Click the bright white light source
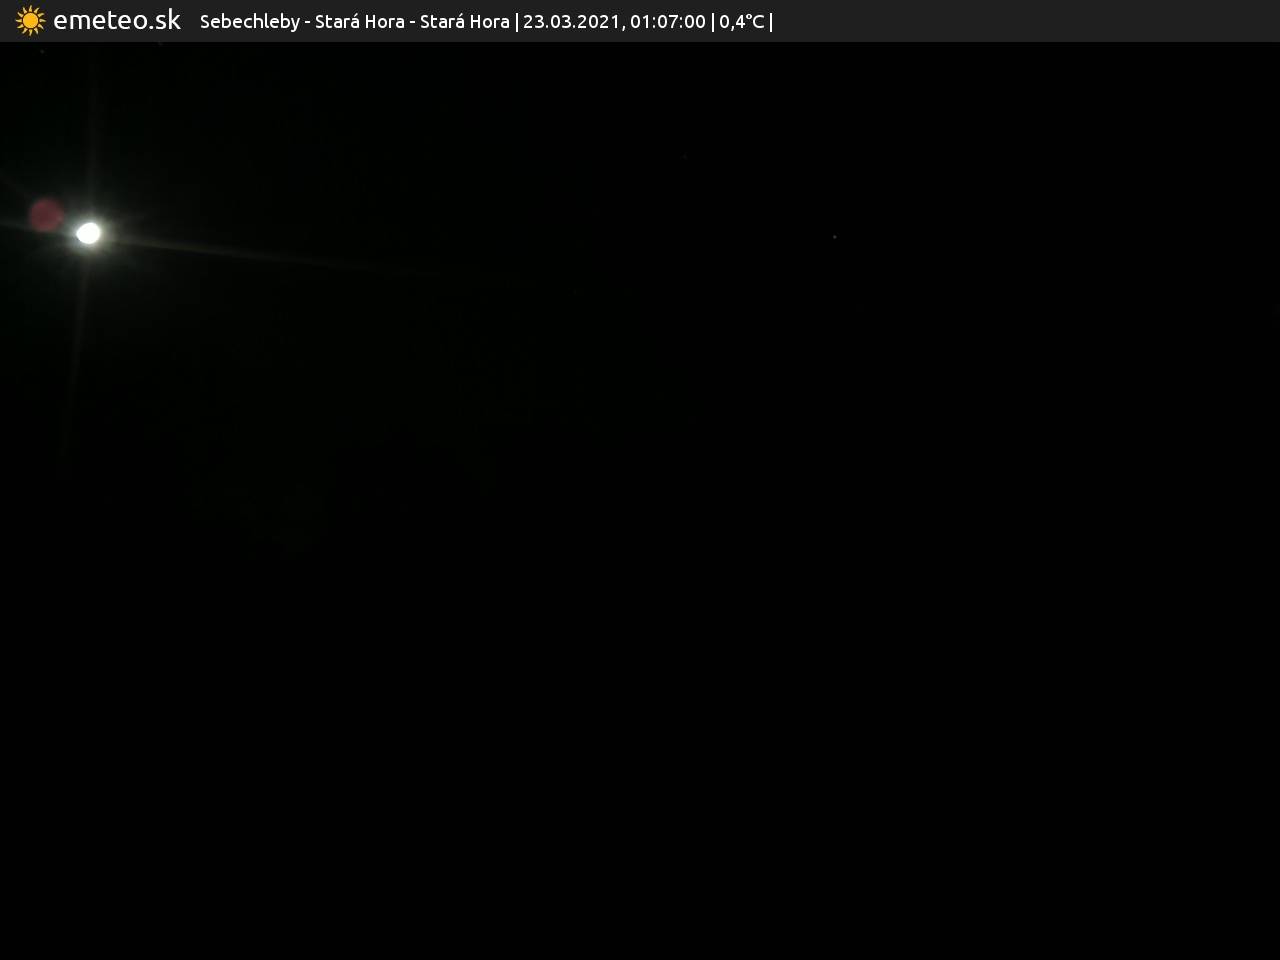 tap(89, 233)
